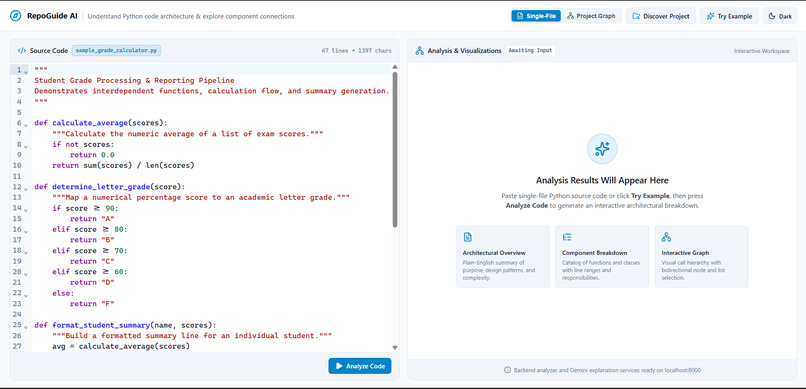The height and width of the screenshot is (389, 806).
Task: Place cursor on 'def calculate_average(scores):' line
Action: pos(101,123)
